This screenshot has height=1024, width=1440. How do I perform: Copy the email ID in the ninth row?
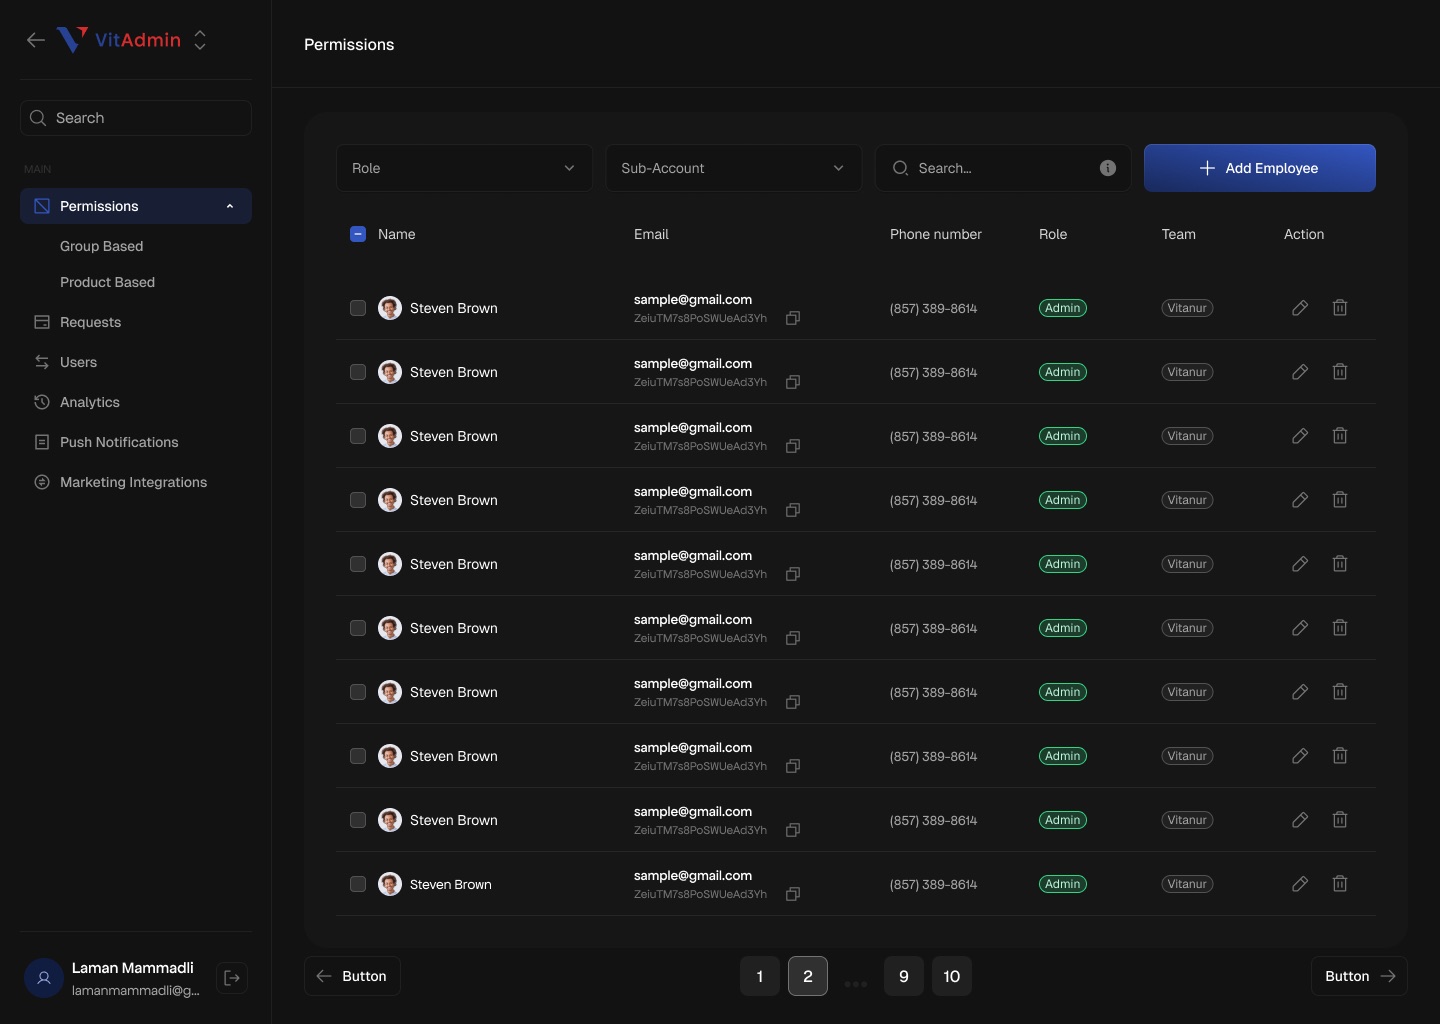pos(793,830)
